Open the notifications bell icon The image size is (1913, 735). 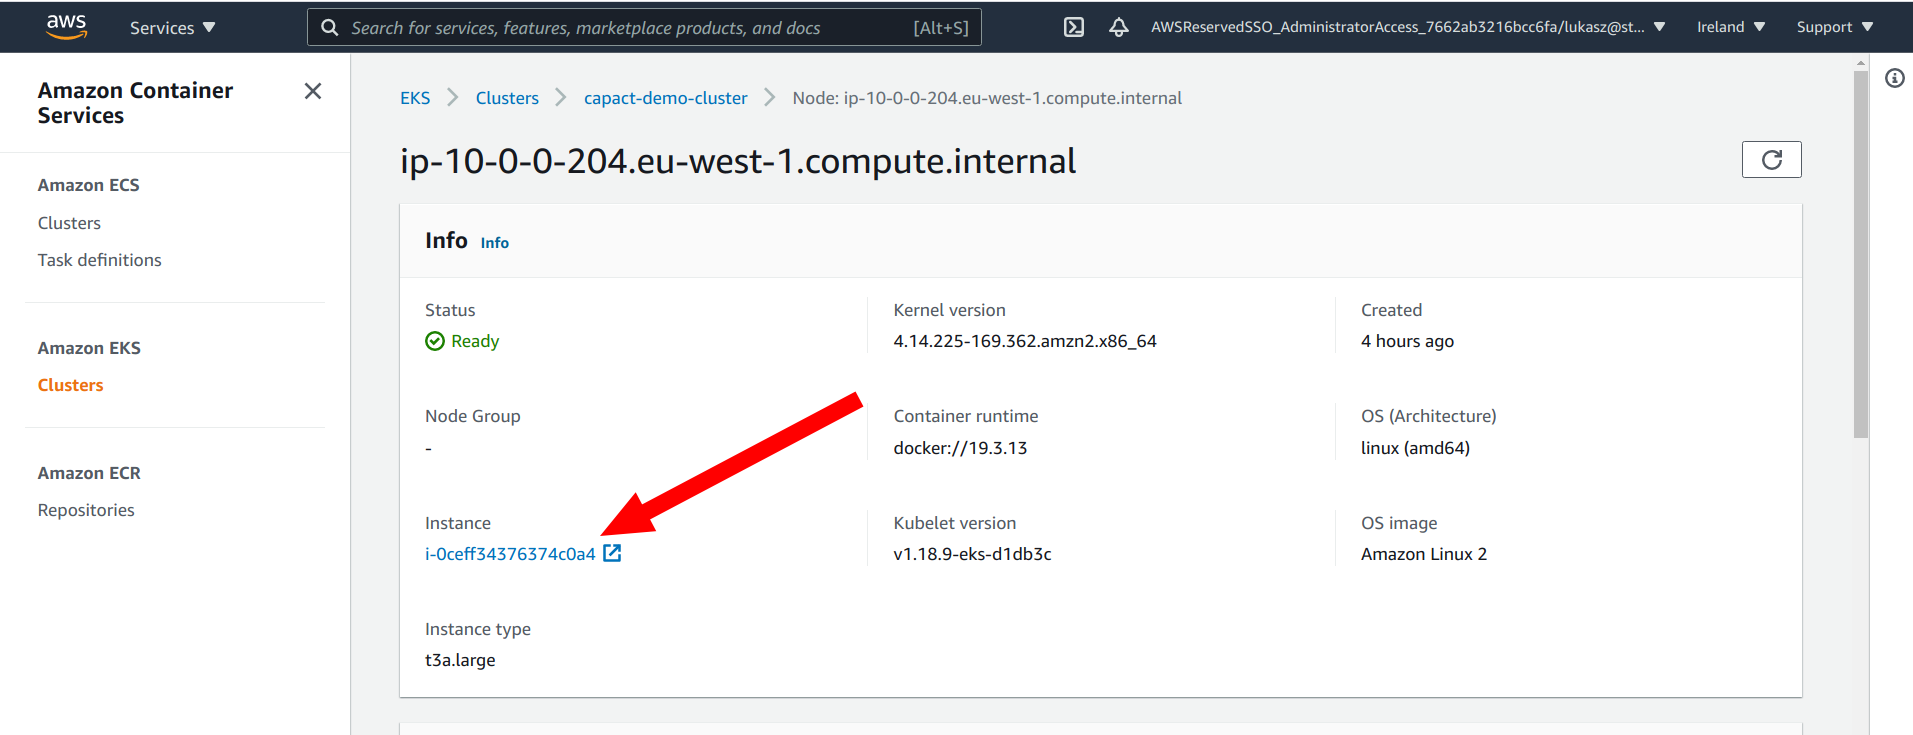pyautogui.click(x=1119, y=27)
